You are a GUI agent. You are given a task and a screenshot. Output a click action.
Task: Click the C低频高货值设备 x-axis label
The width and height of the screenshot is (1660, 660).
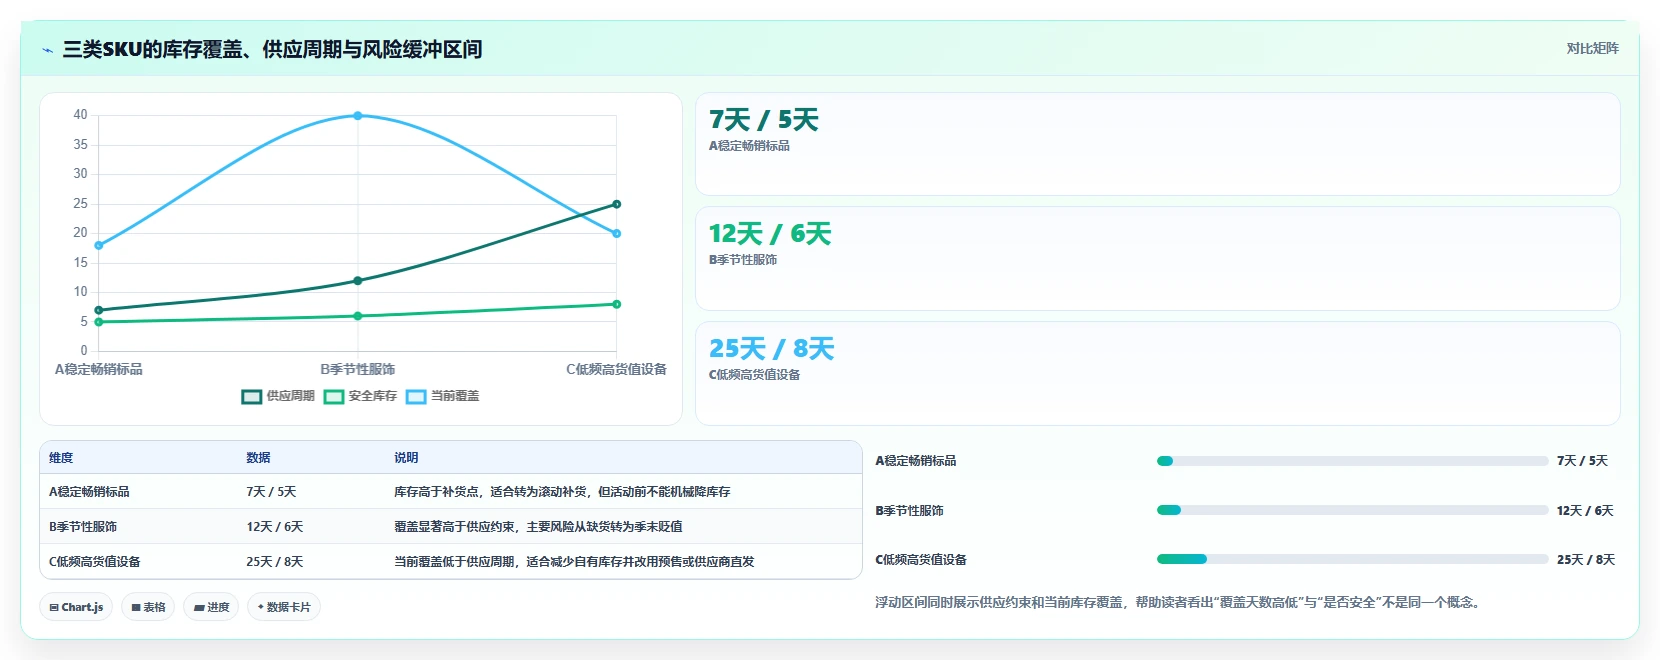point(616,370)
